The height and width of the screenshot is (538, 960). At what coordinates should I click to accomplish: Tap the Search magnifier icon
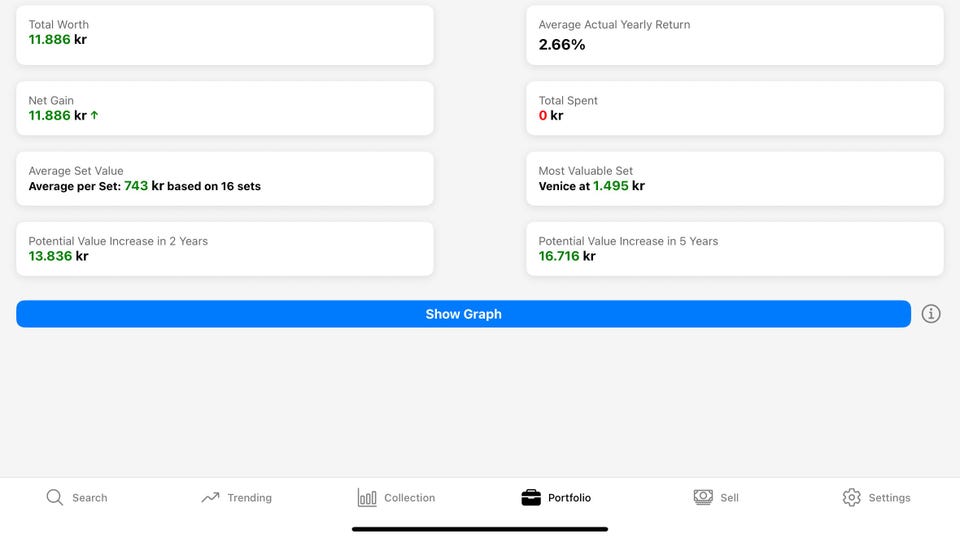coord(55,497)
